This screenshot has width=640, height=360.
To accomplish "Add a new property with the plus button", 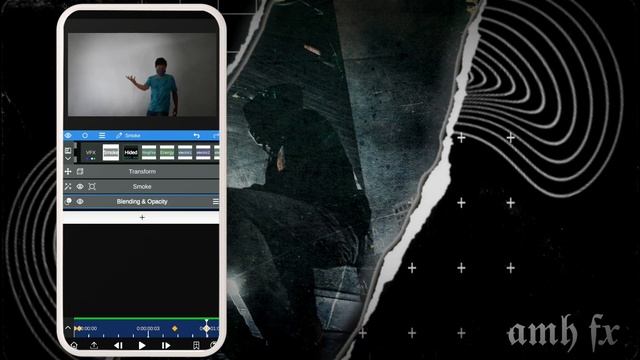I will pyautogui.click(x=142, y=218).
